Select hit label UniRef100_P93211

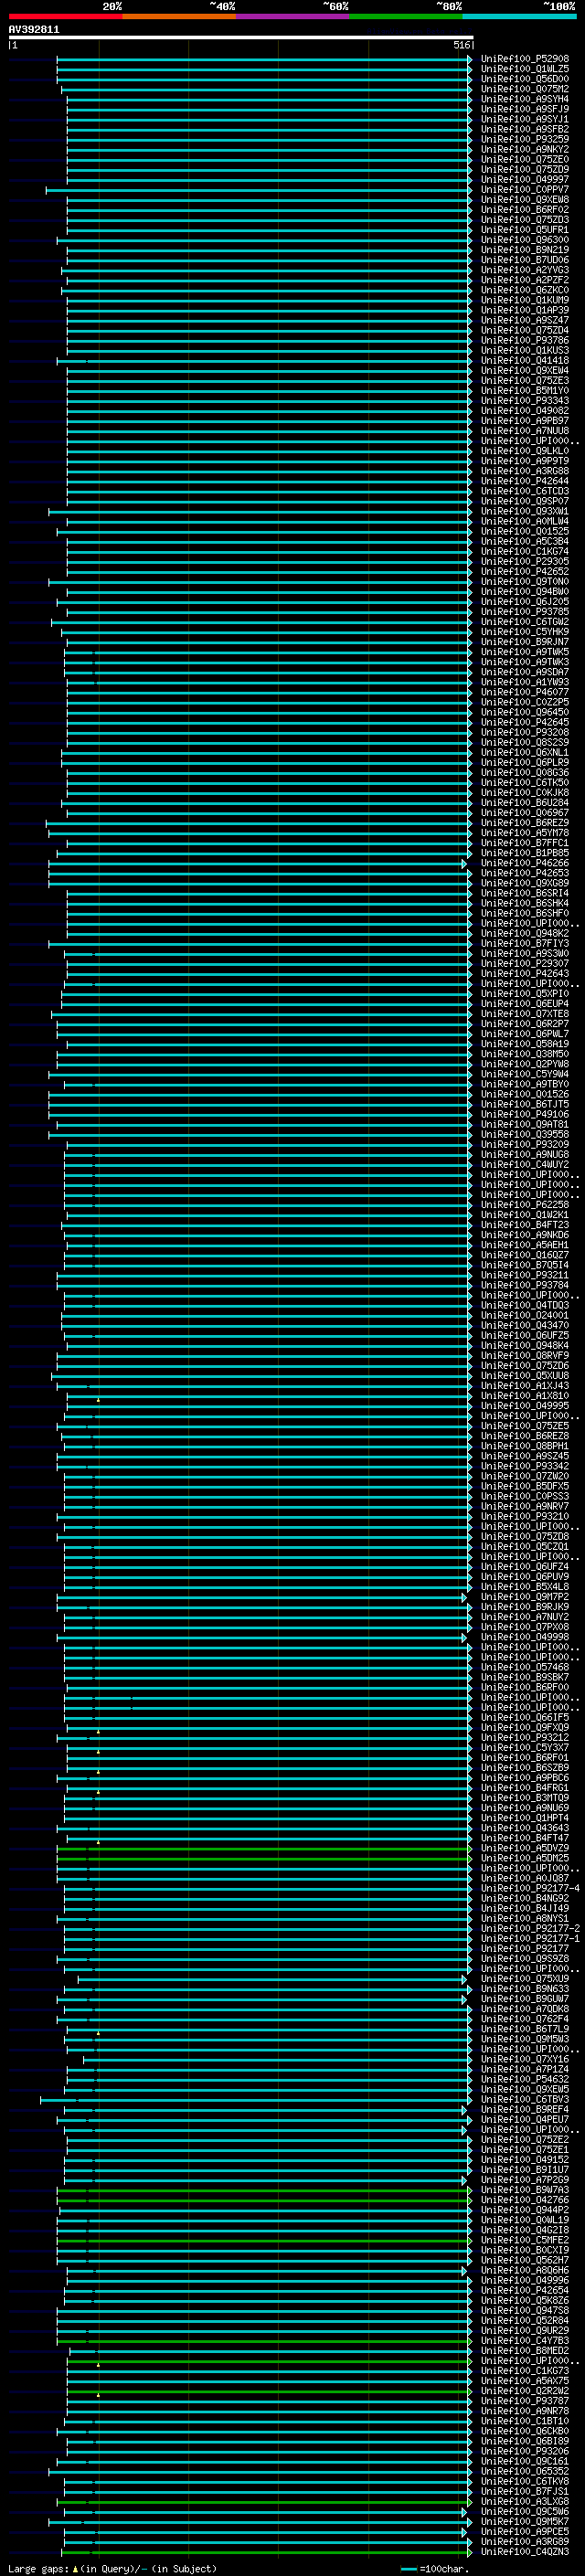click(x=525, y=1276)
